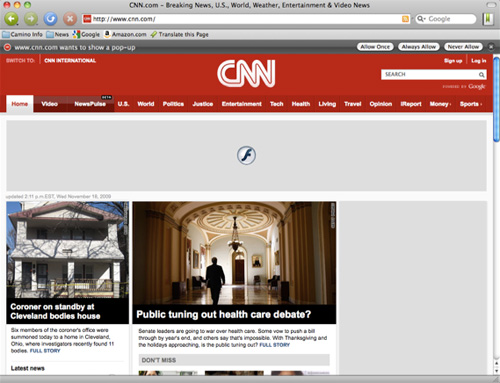
Task: Click the Flash plugin icon in the banner
Action: (x=246, y=155)
